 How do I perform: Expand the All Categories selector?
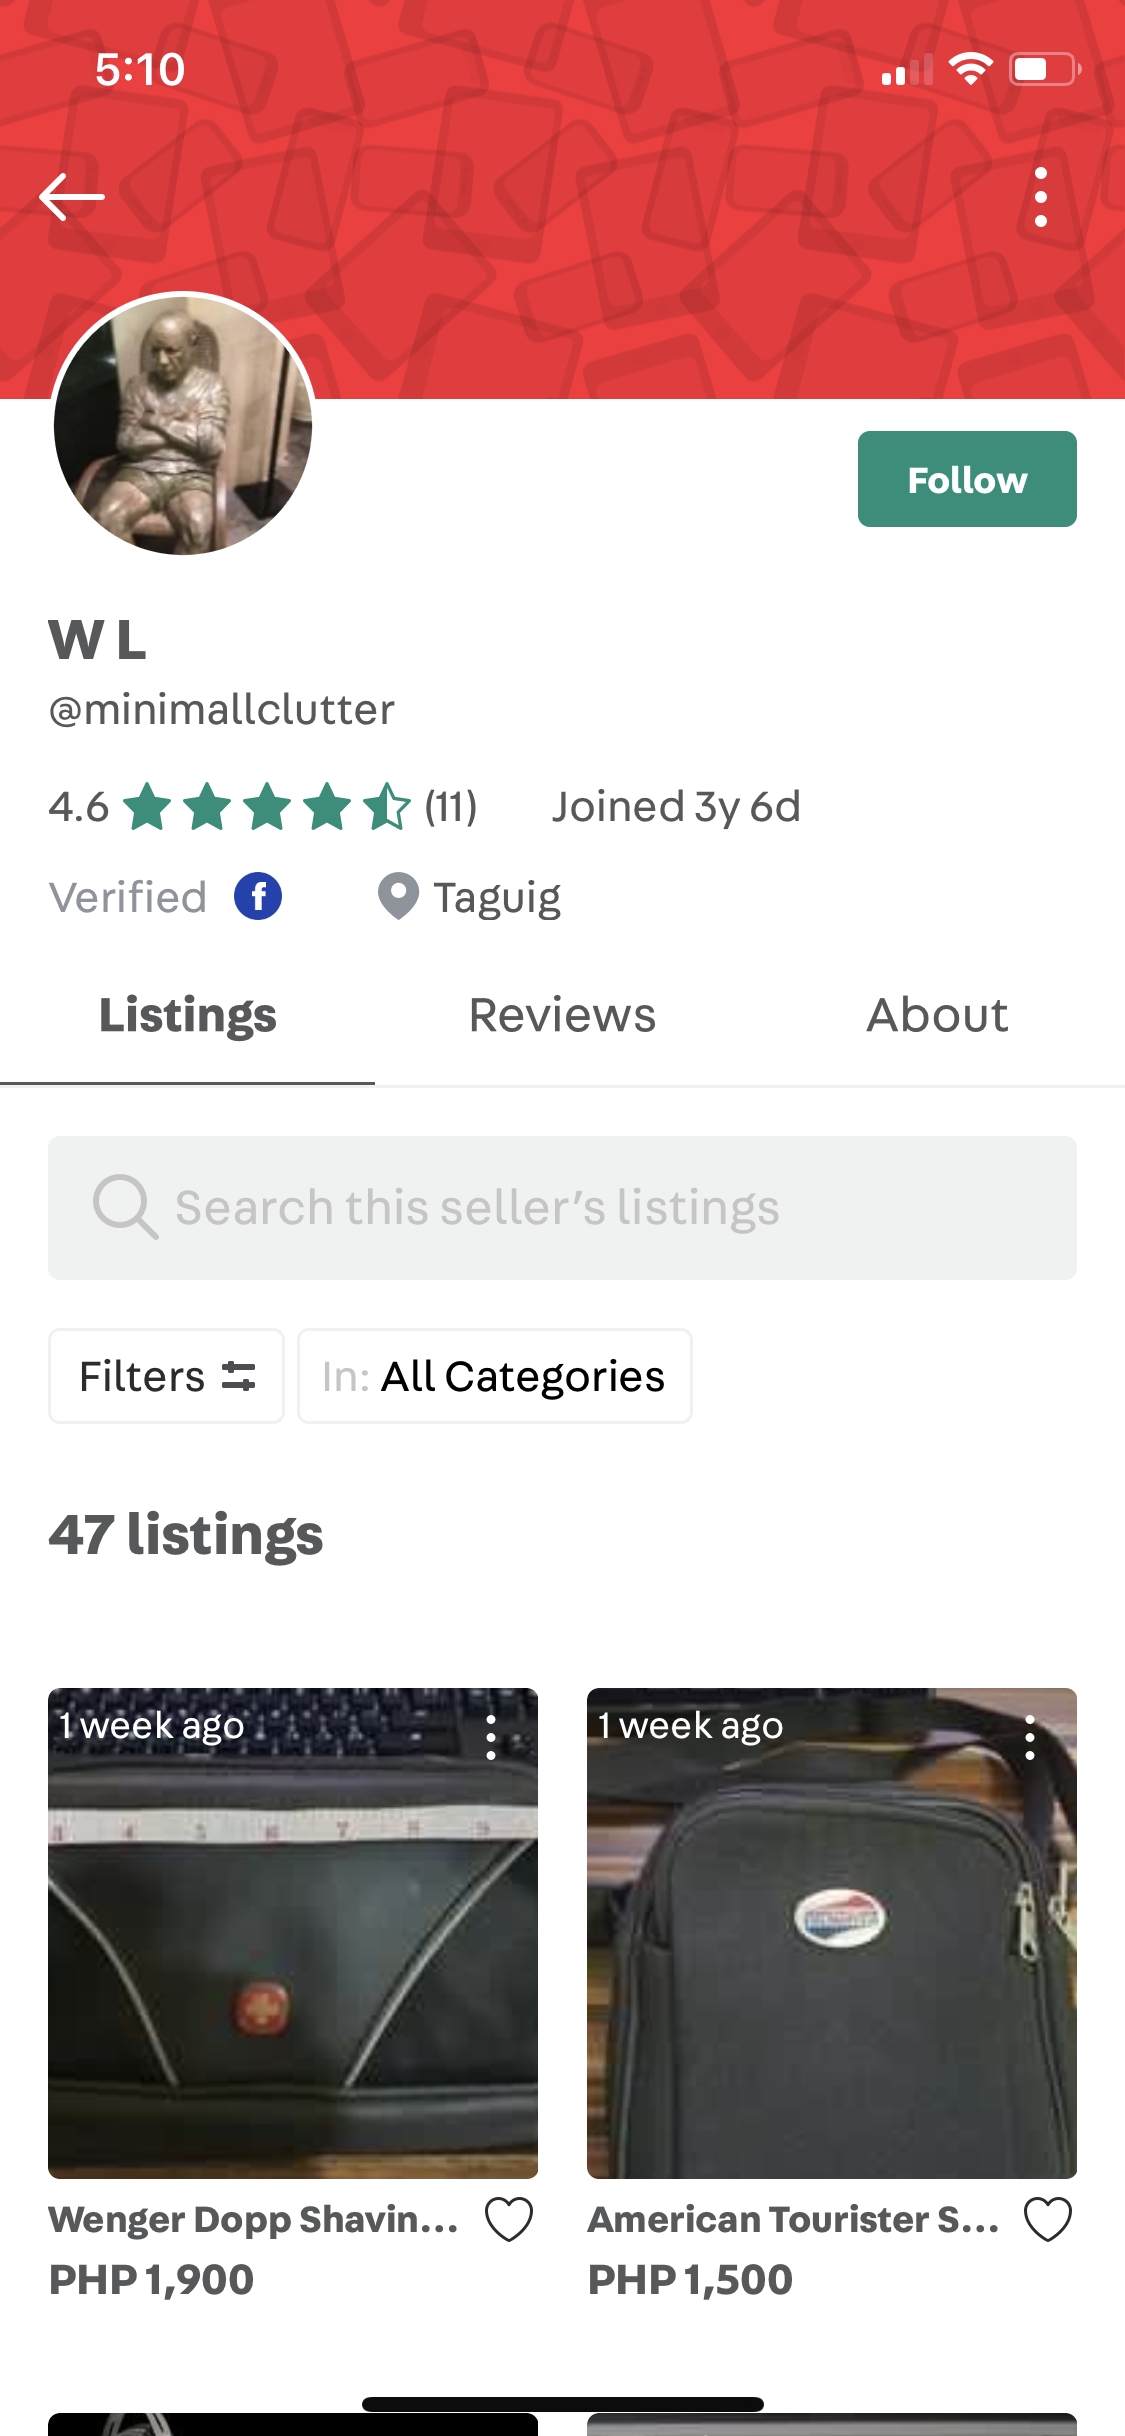[x=494, y=1376]
